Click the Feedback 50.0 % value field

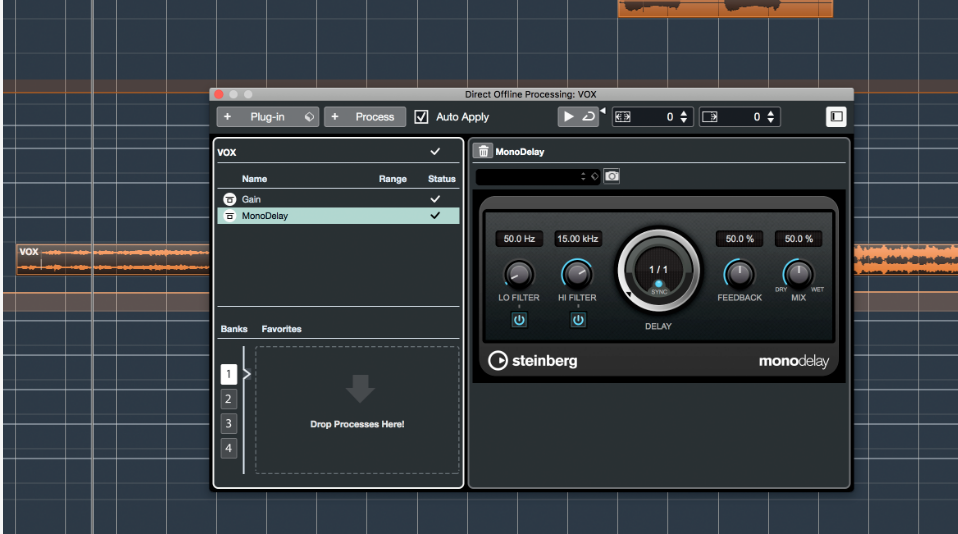point(739,239)
